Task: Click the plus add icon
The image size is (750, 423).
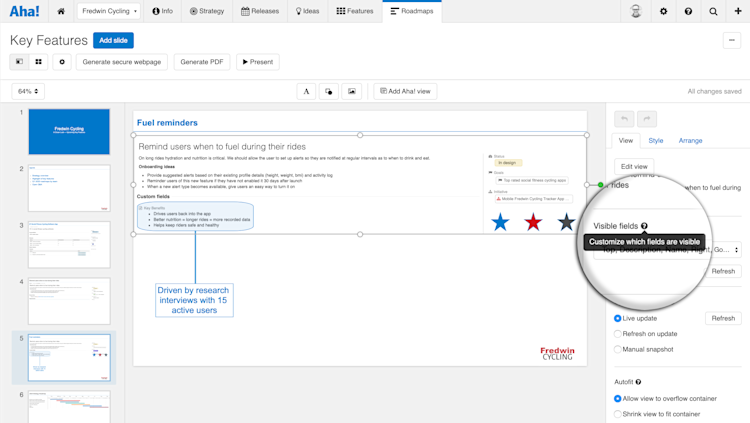Action: (738, 11)
